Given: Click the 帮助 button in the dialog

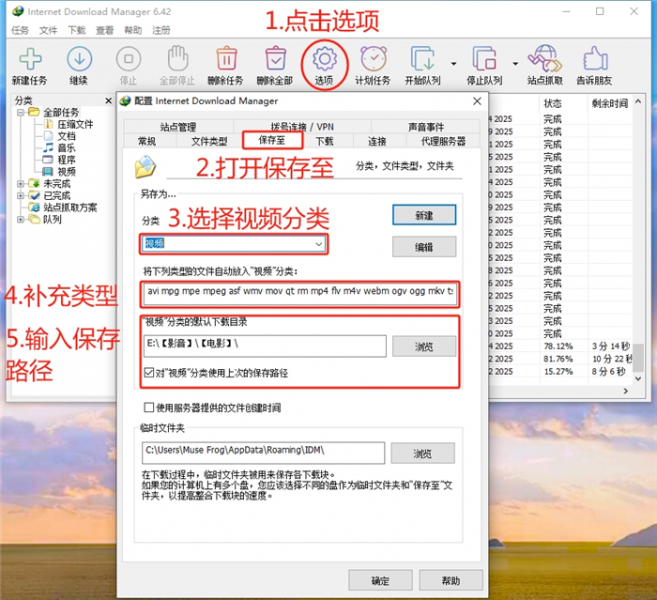Looking at the screenshot, I should click(x=451, y=580).
